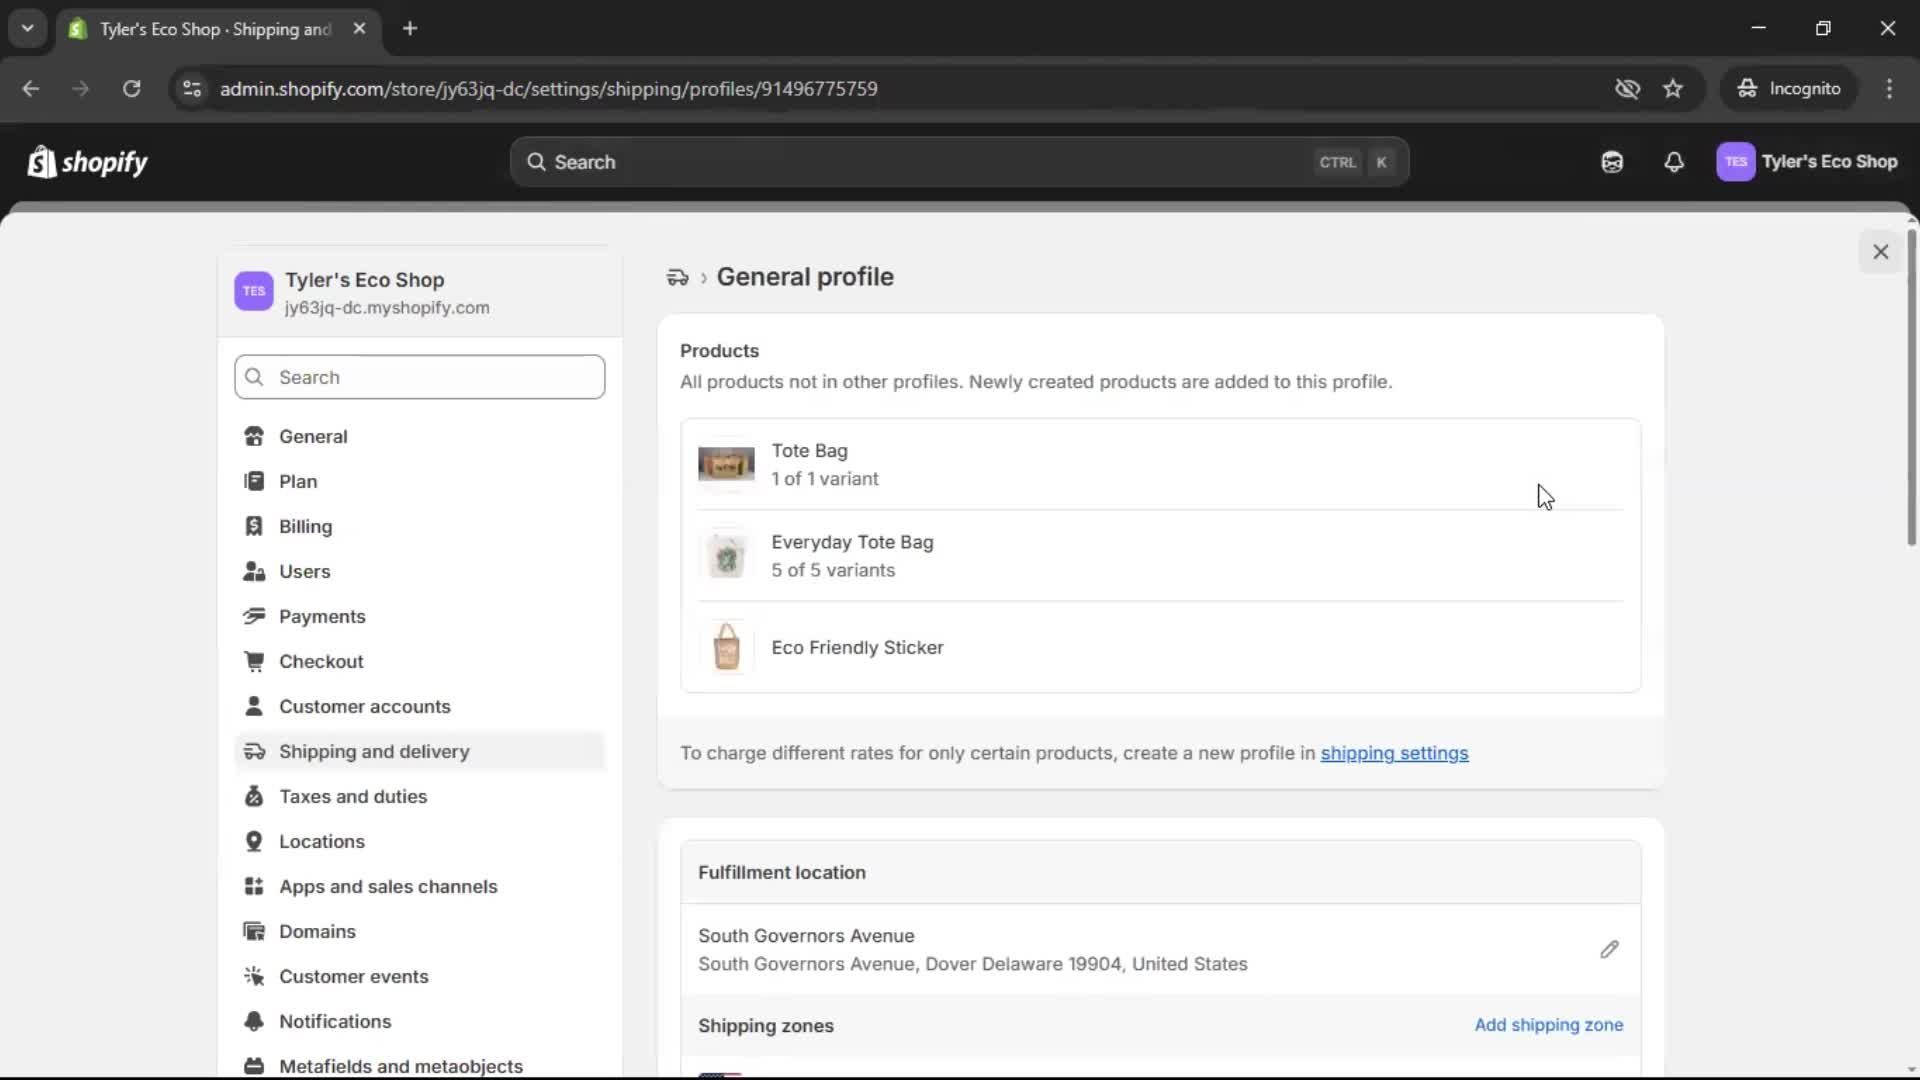Expand the browser tab search dropdown

(x=27, y=28)
